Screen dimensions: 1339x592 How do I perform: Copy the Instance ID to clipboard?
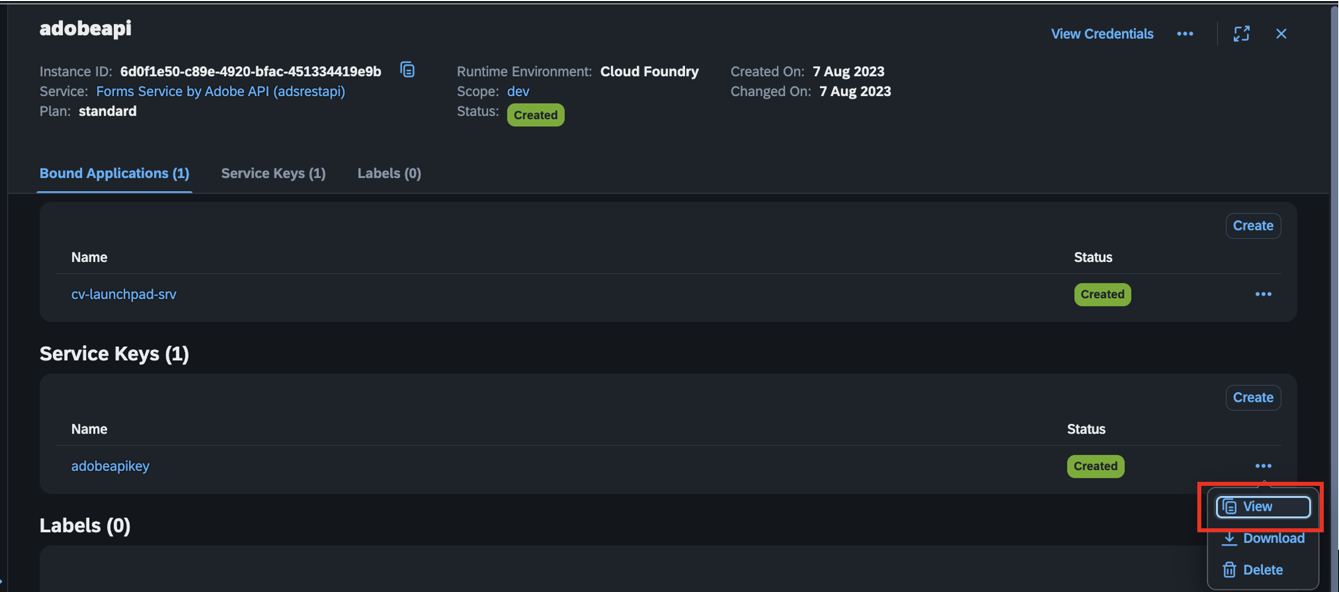(x=407, y=70)
